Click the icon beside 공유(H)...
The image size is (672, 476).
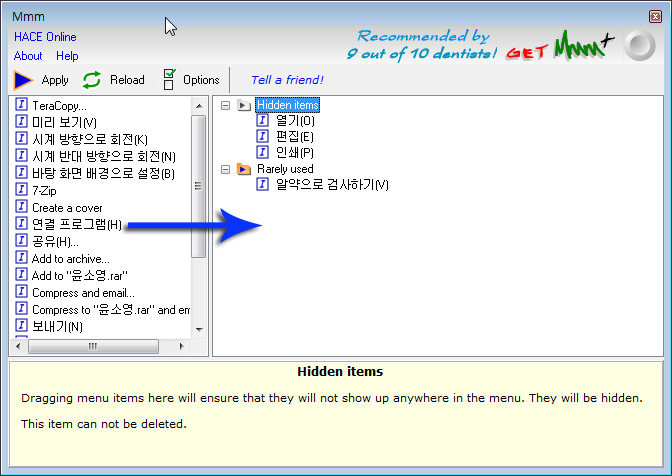click(21, 240)
